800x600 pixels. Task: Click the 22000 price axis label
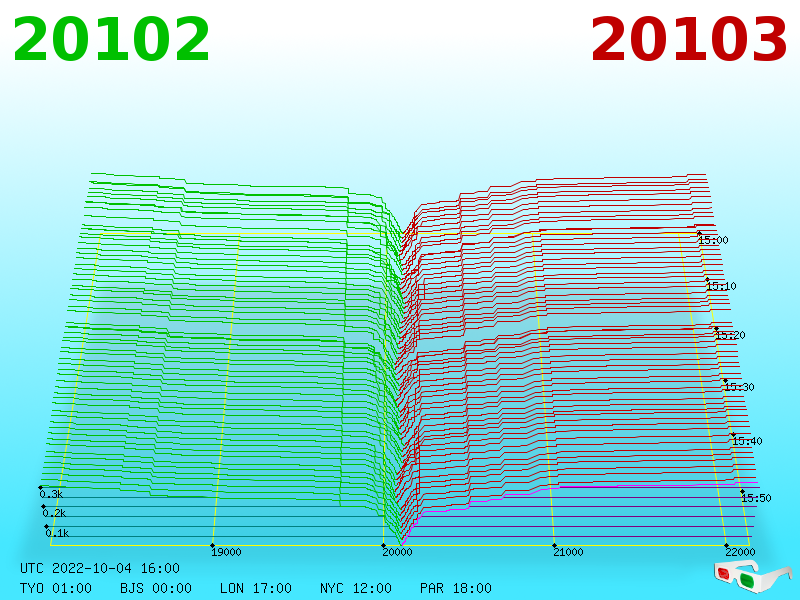tap(740, 552)
